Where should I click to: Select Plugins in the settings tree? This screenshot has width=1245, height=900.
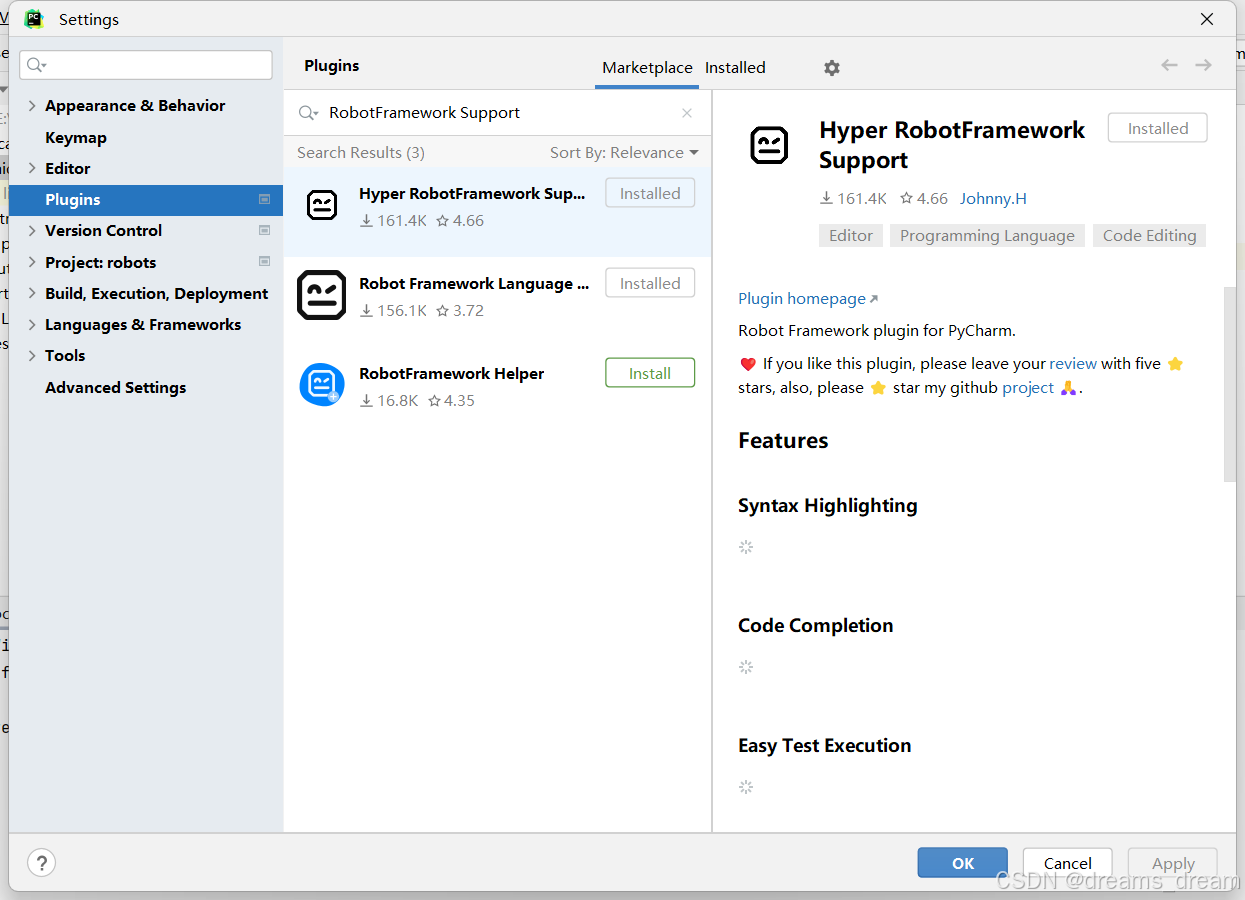click(x=146, y=199)
